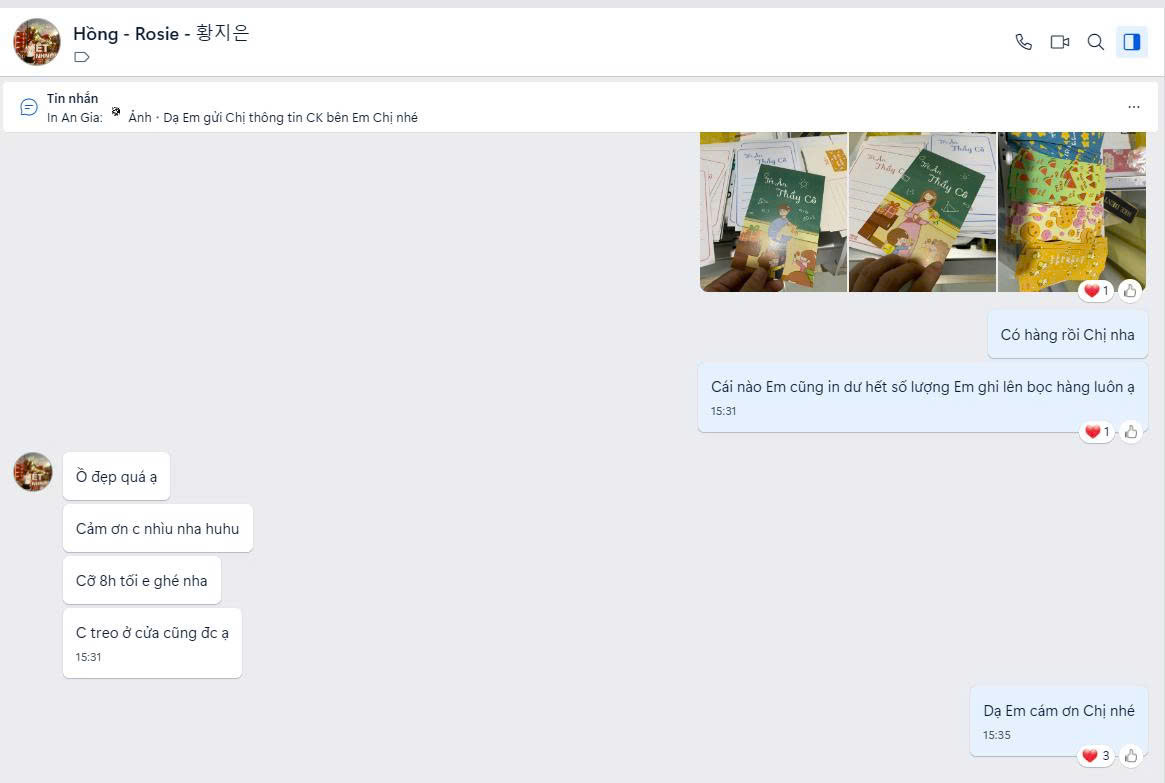
Task: Open the contact avatar in chat header
Action: click(x=37, y=42)
